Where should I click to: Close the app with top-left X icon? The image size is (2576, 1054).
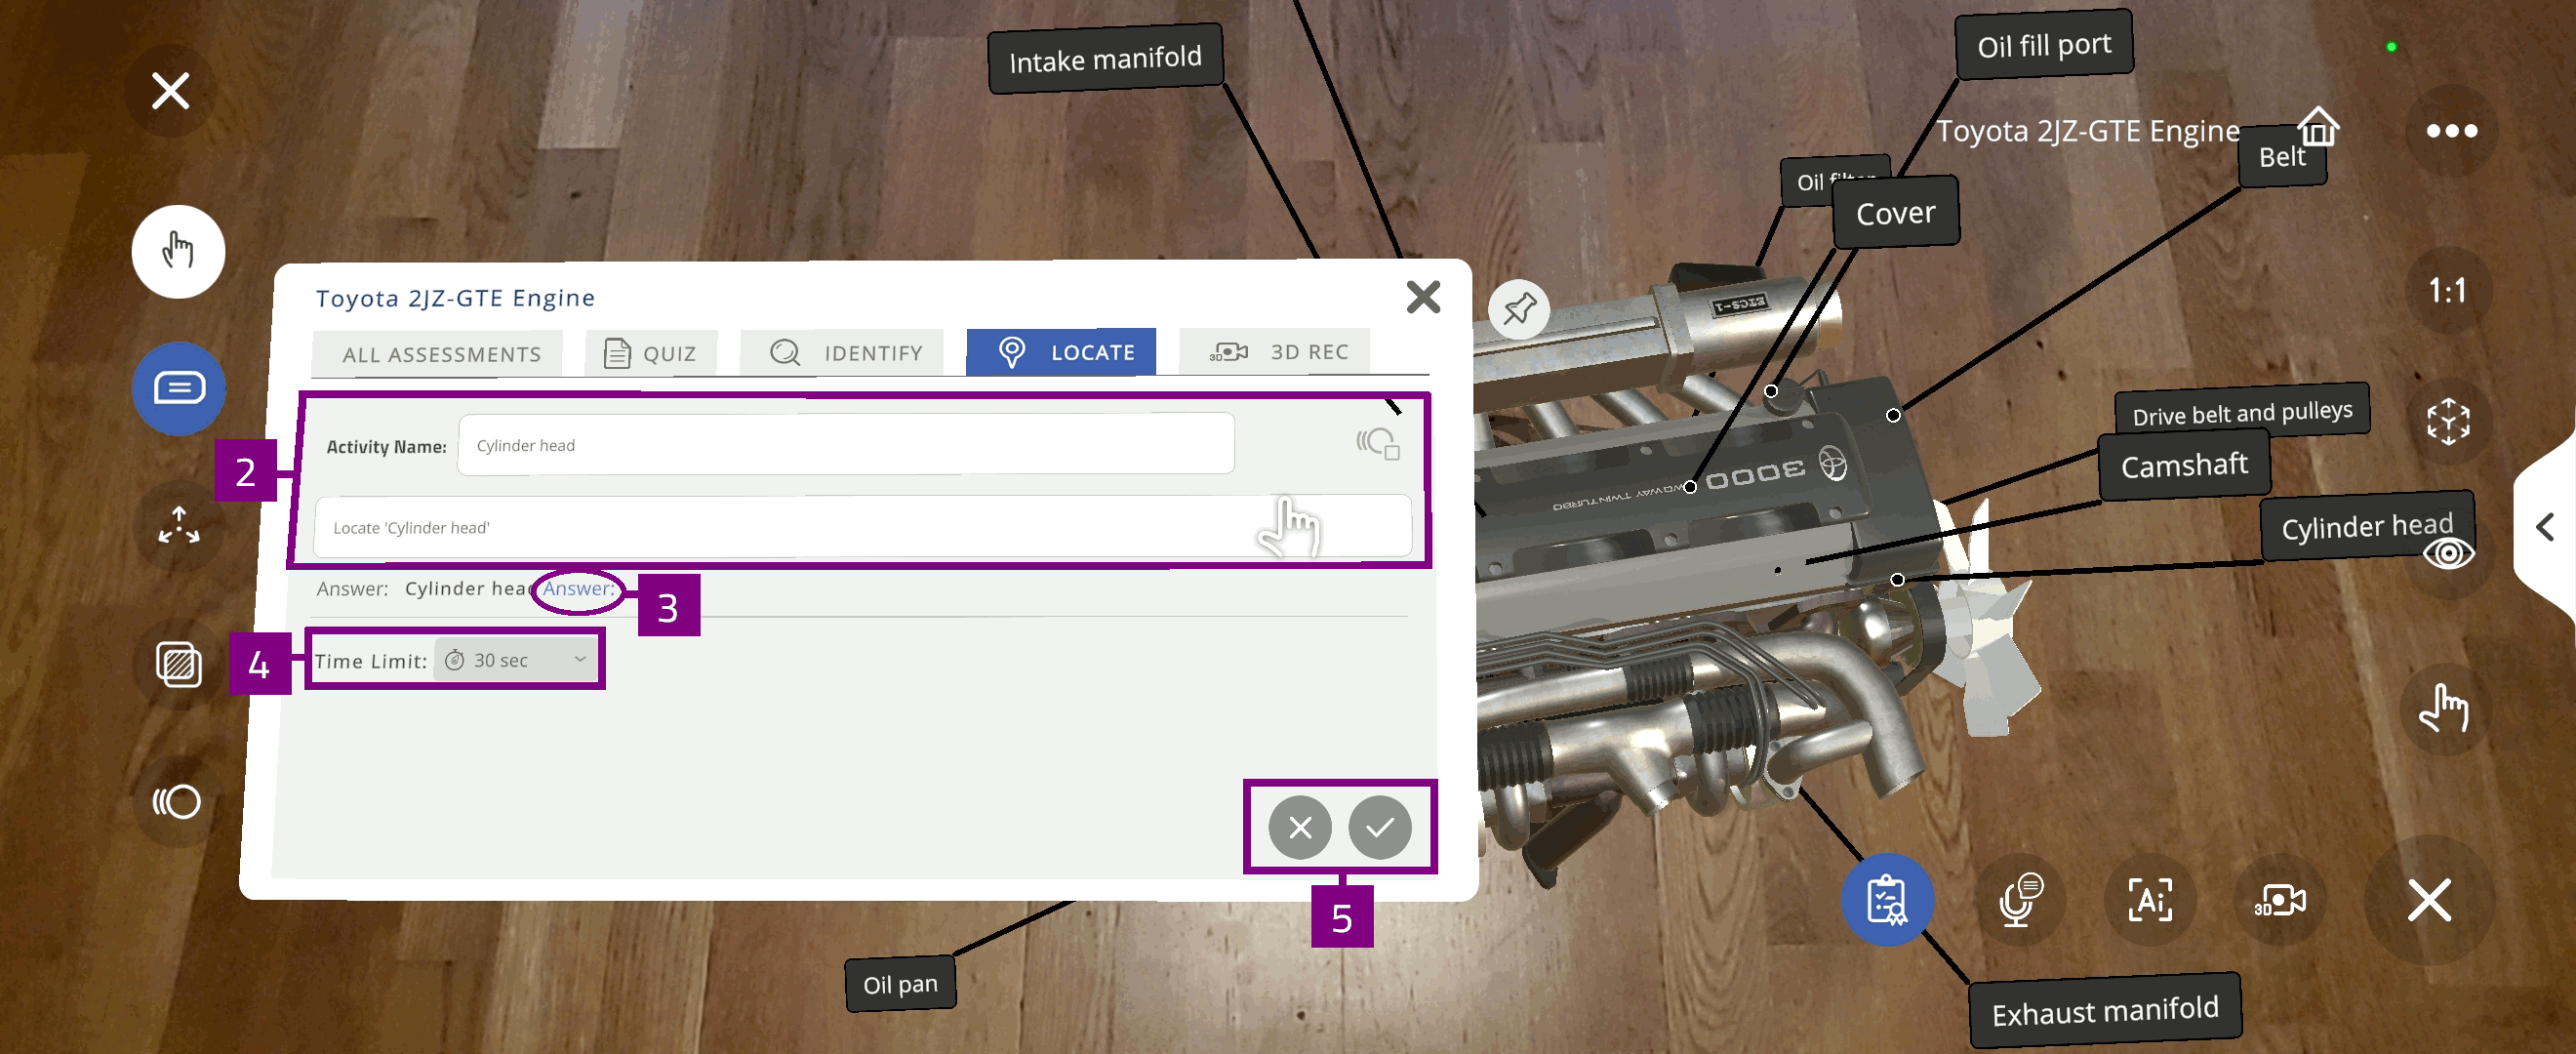click(x=170, y=91)
